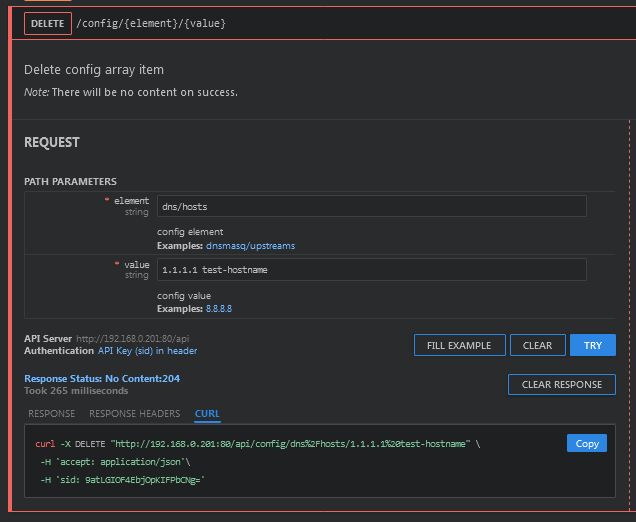Use the dnsmasq/upstreams example link
The image size is (636, 522).
point(250,245)
